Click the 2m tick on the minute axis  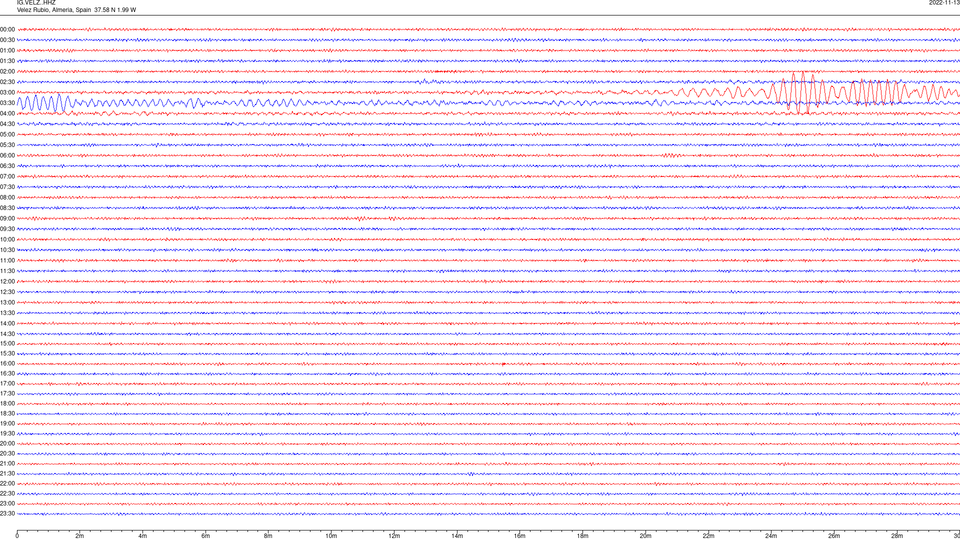(x=80, y=536)
